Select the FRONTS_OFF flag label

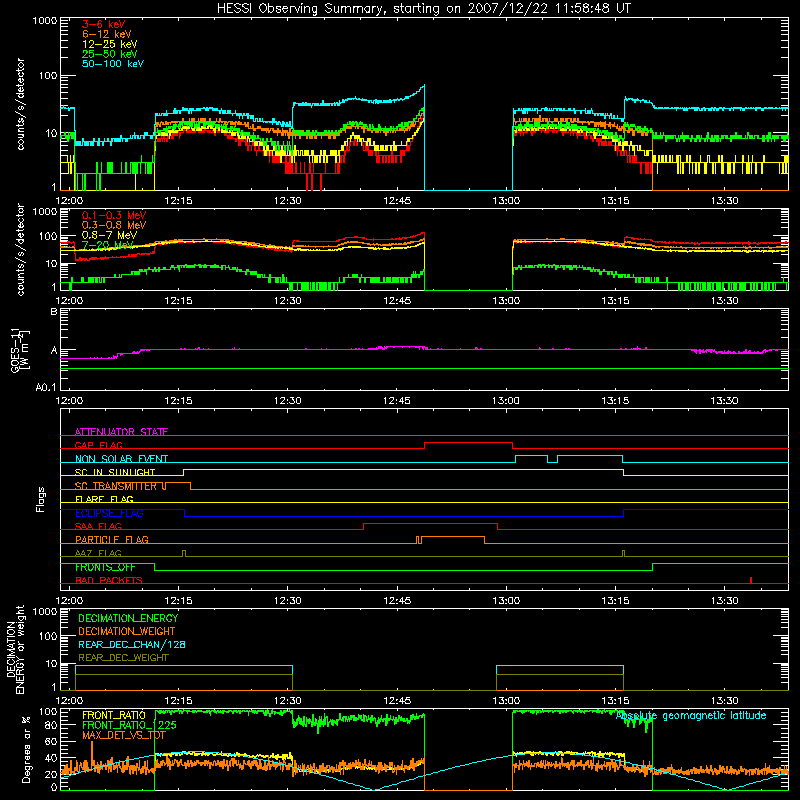[x=105, y=567]
